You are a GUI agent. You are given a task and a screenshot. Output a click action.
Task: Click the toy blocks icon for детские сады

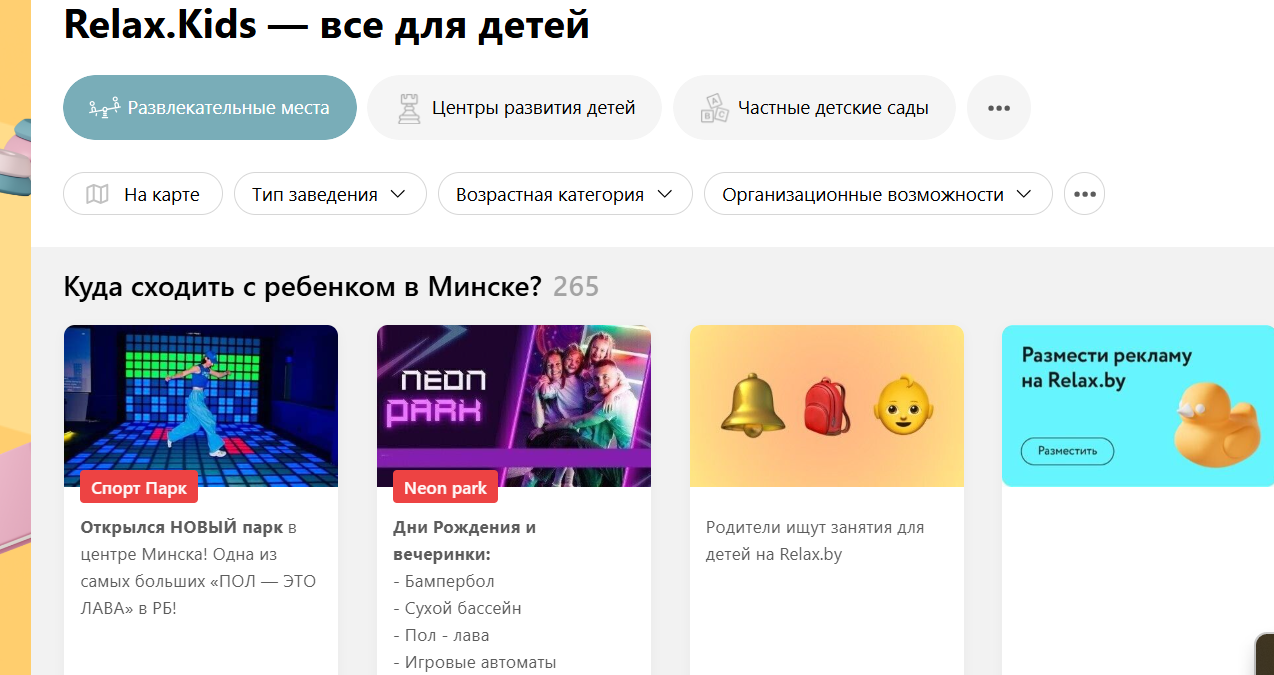pos(714,108)
